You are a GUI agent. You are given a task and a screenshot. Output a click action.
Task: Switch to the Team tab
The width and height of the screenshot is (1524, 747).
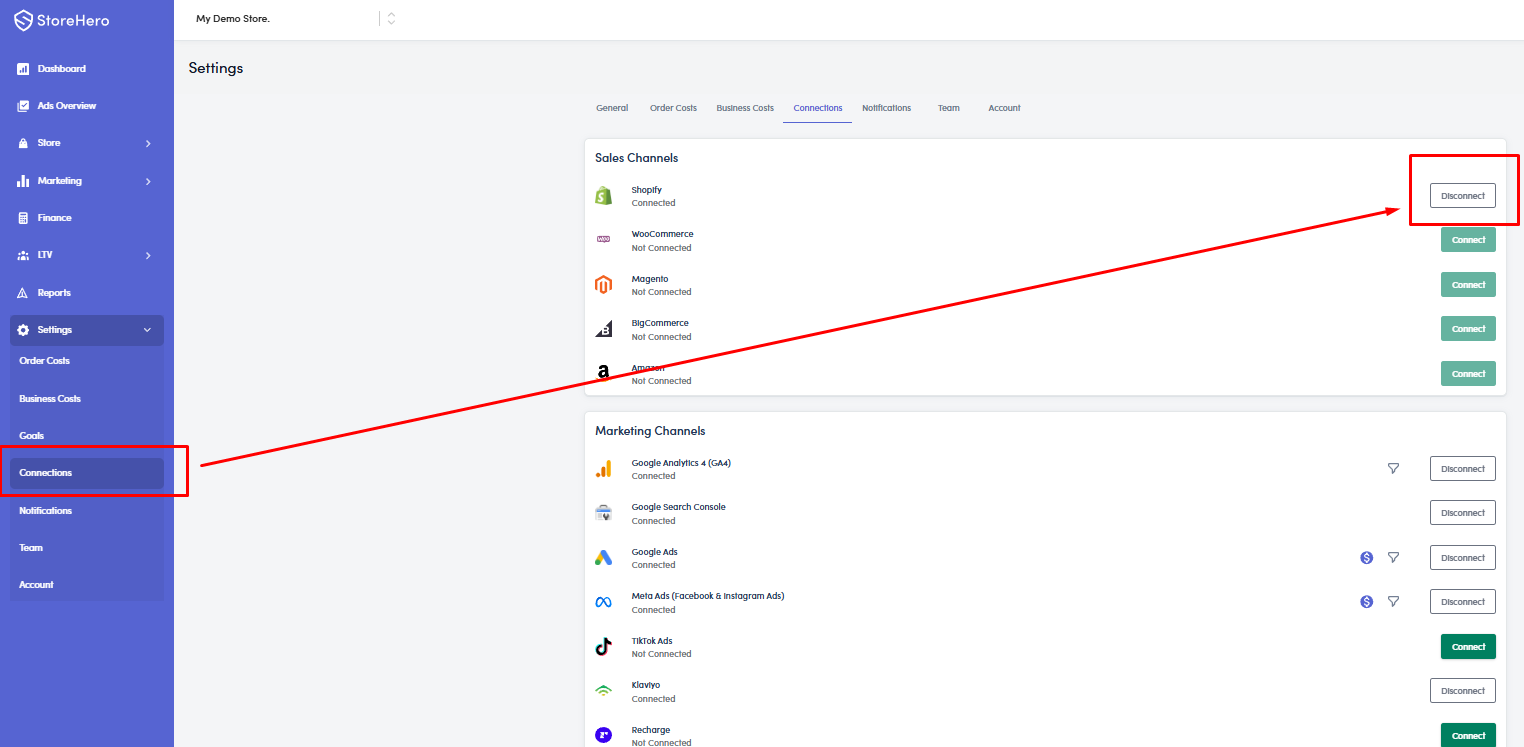(949, 108)
